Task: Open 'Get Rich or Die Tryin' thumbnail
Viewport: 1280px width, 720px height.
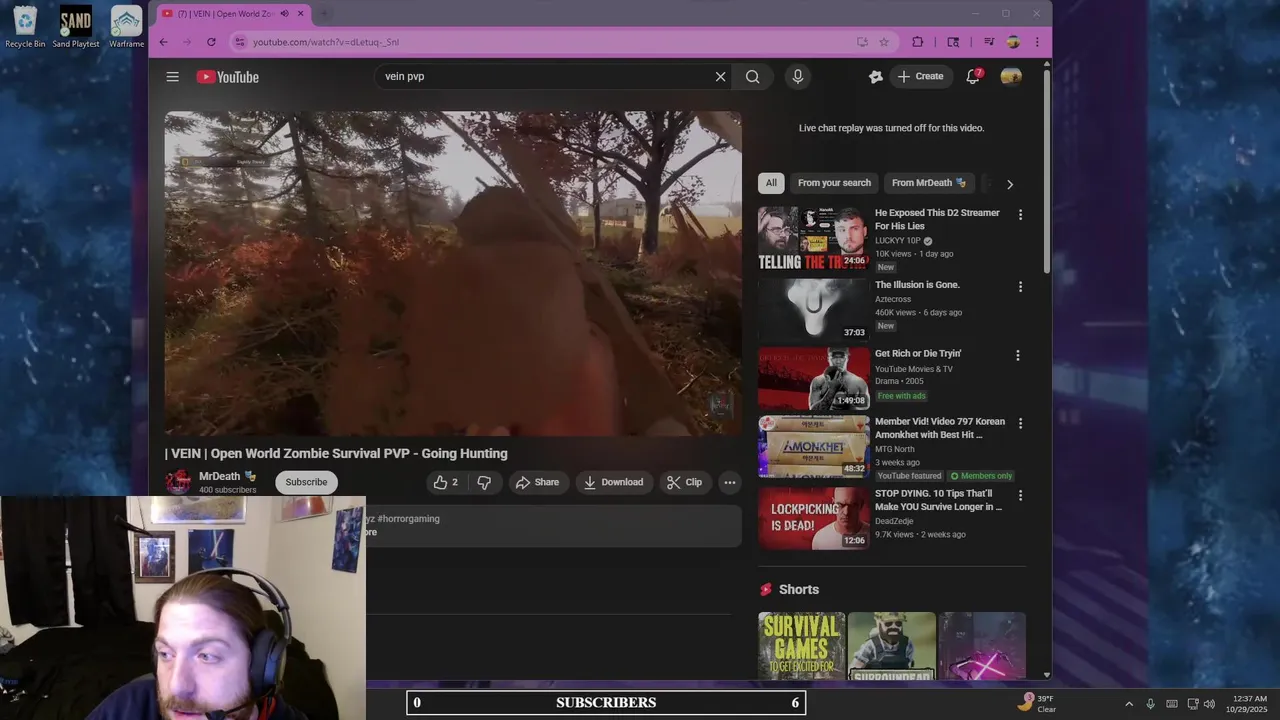Action: (813, 378)
